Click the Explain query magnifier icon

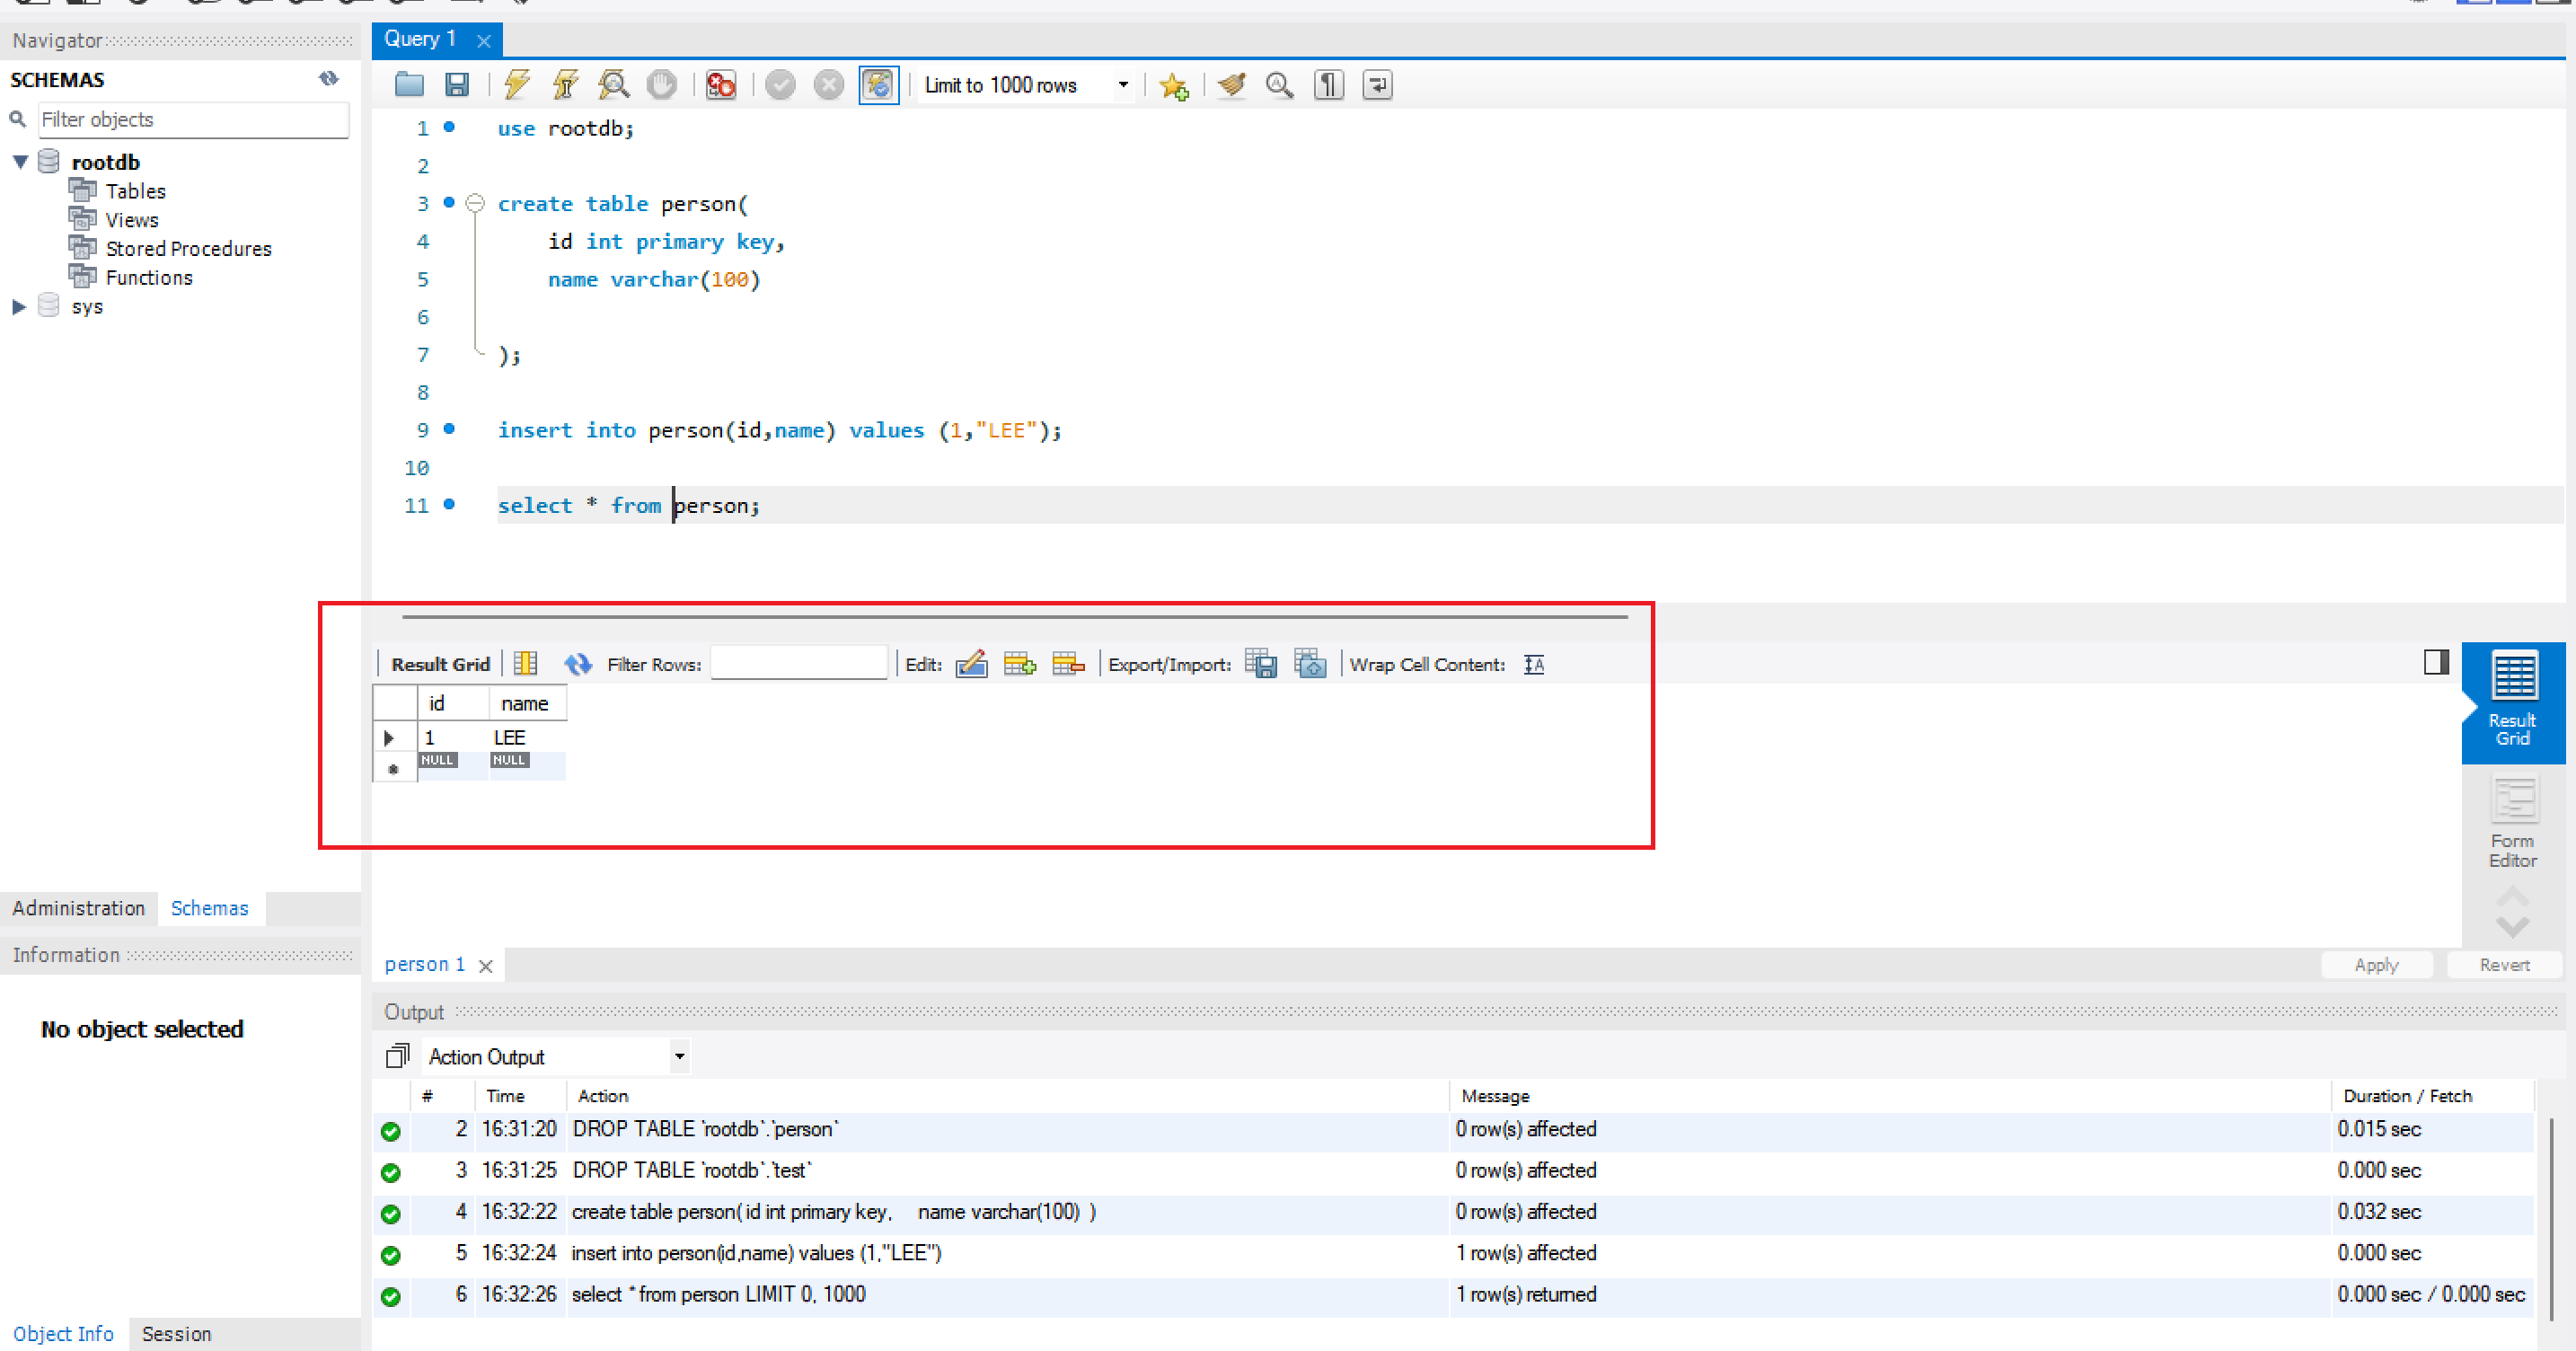click(x=613, y=85)
